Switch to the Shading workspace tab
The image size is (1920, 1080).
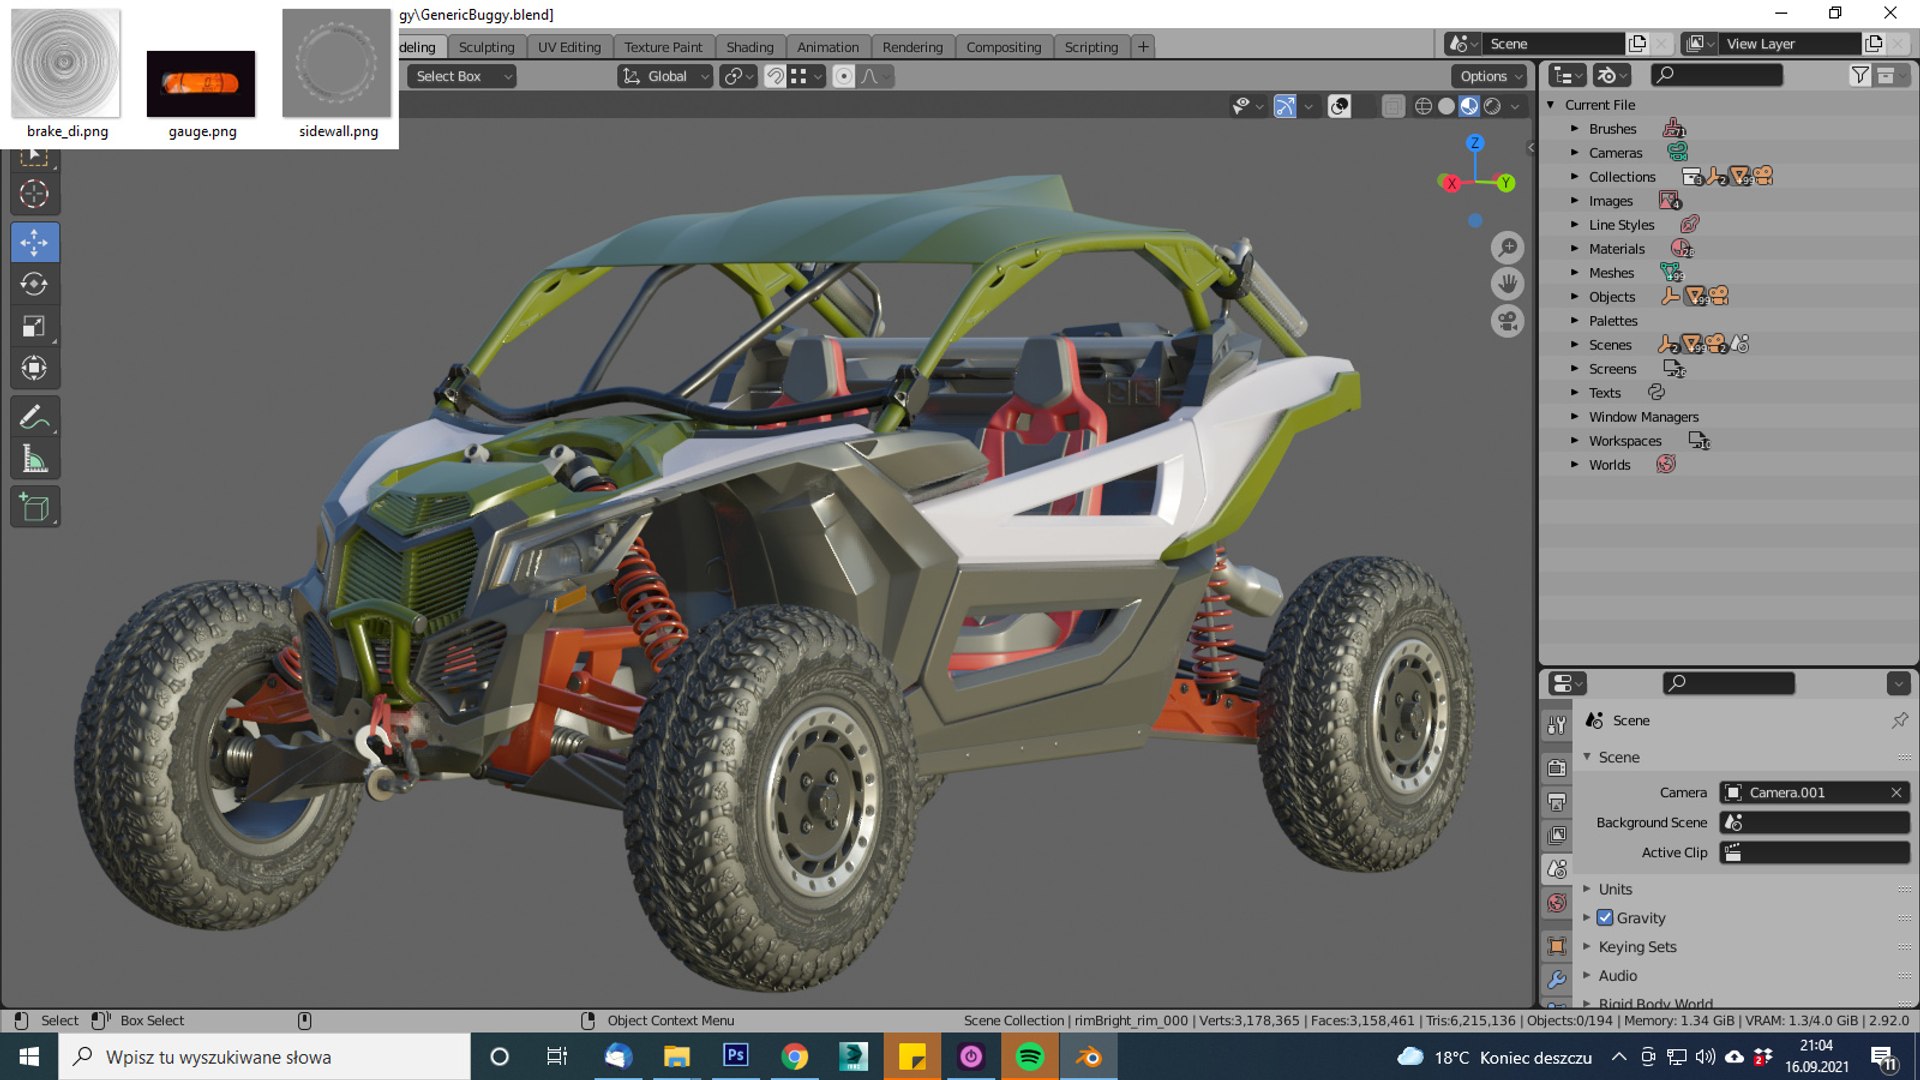point(750,47)
